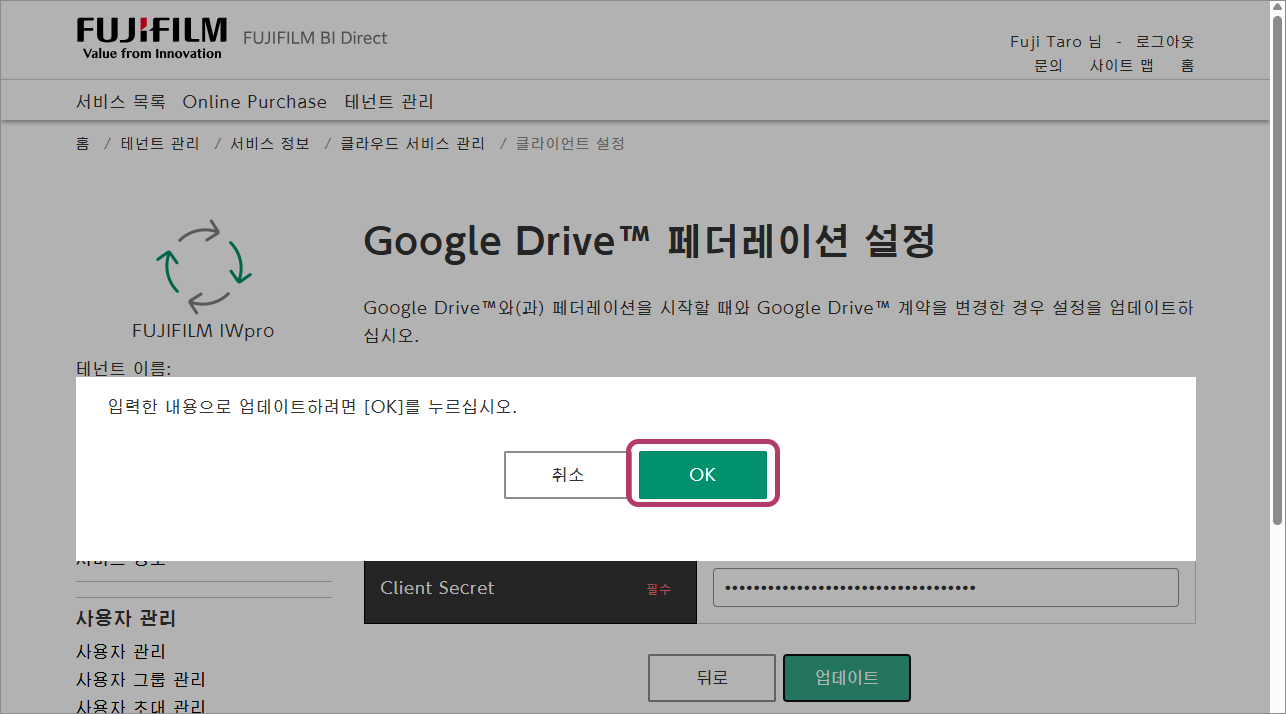Click the Client Secret password field
1286x714 pixels.
click(946, 587)
